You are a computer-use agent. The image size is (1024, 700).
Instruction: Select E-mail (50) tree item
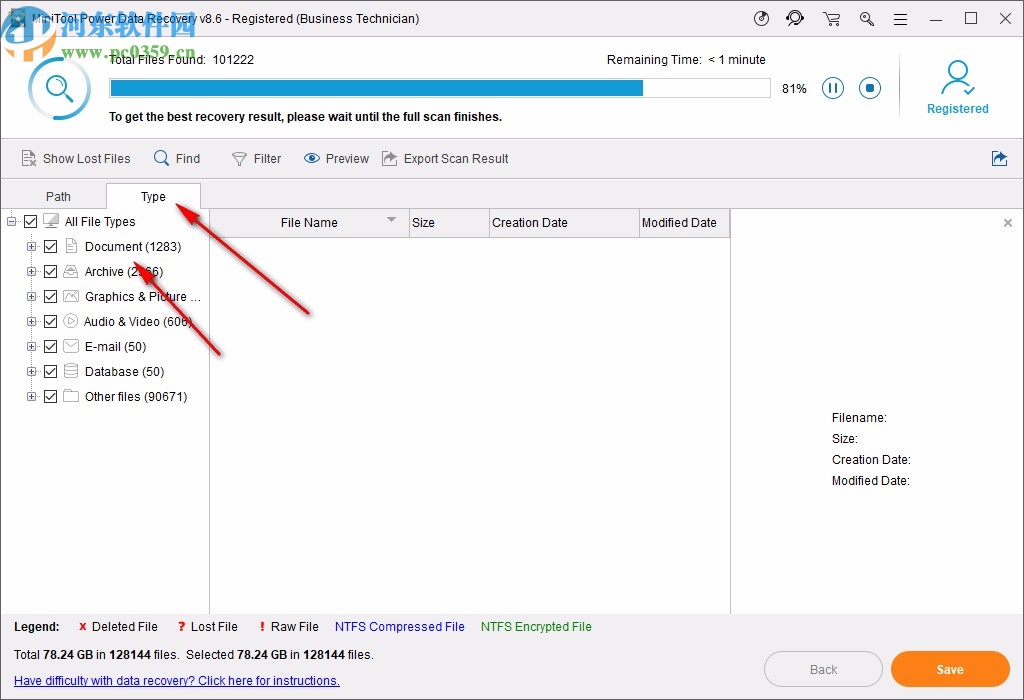click(x=116, y=346)
